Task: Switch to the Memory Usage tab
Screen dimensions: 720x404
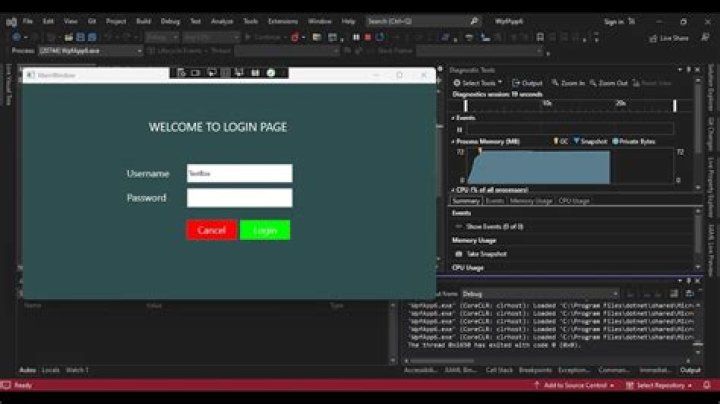Action: [530, 201]
